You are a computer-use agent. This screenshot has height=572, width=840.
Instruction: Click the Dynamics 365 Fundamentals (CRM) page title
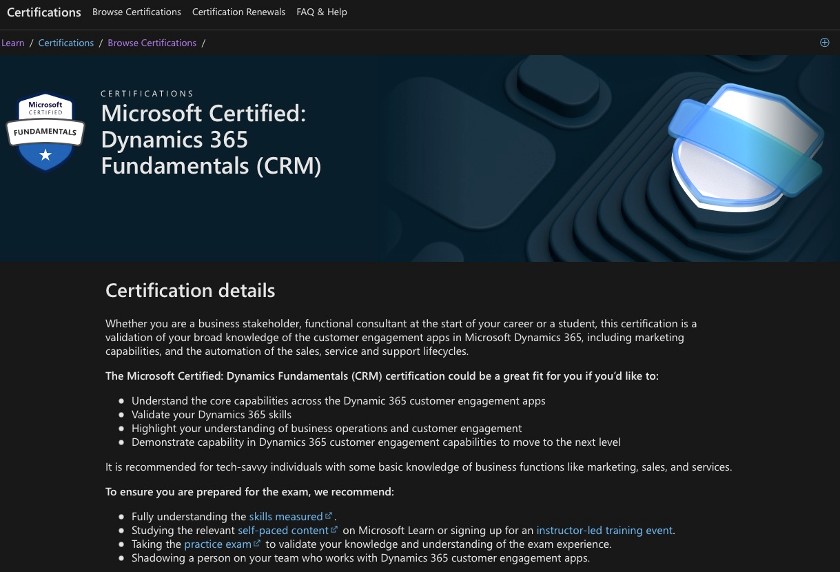point(211,140)
